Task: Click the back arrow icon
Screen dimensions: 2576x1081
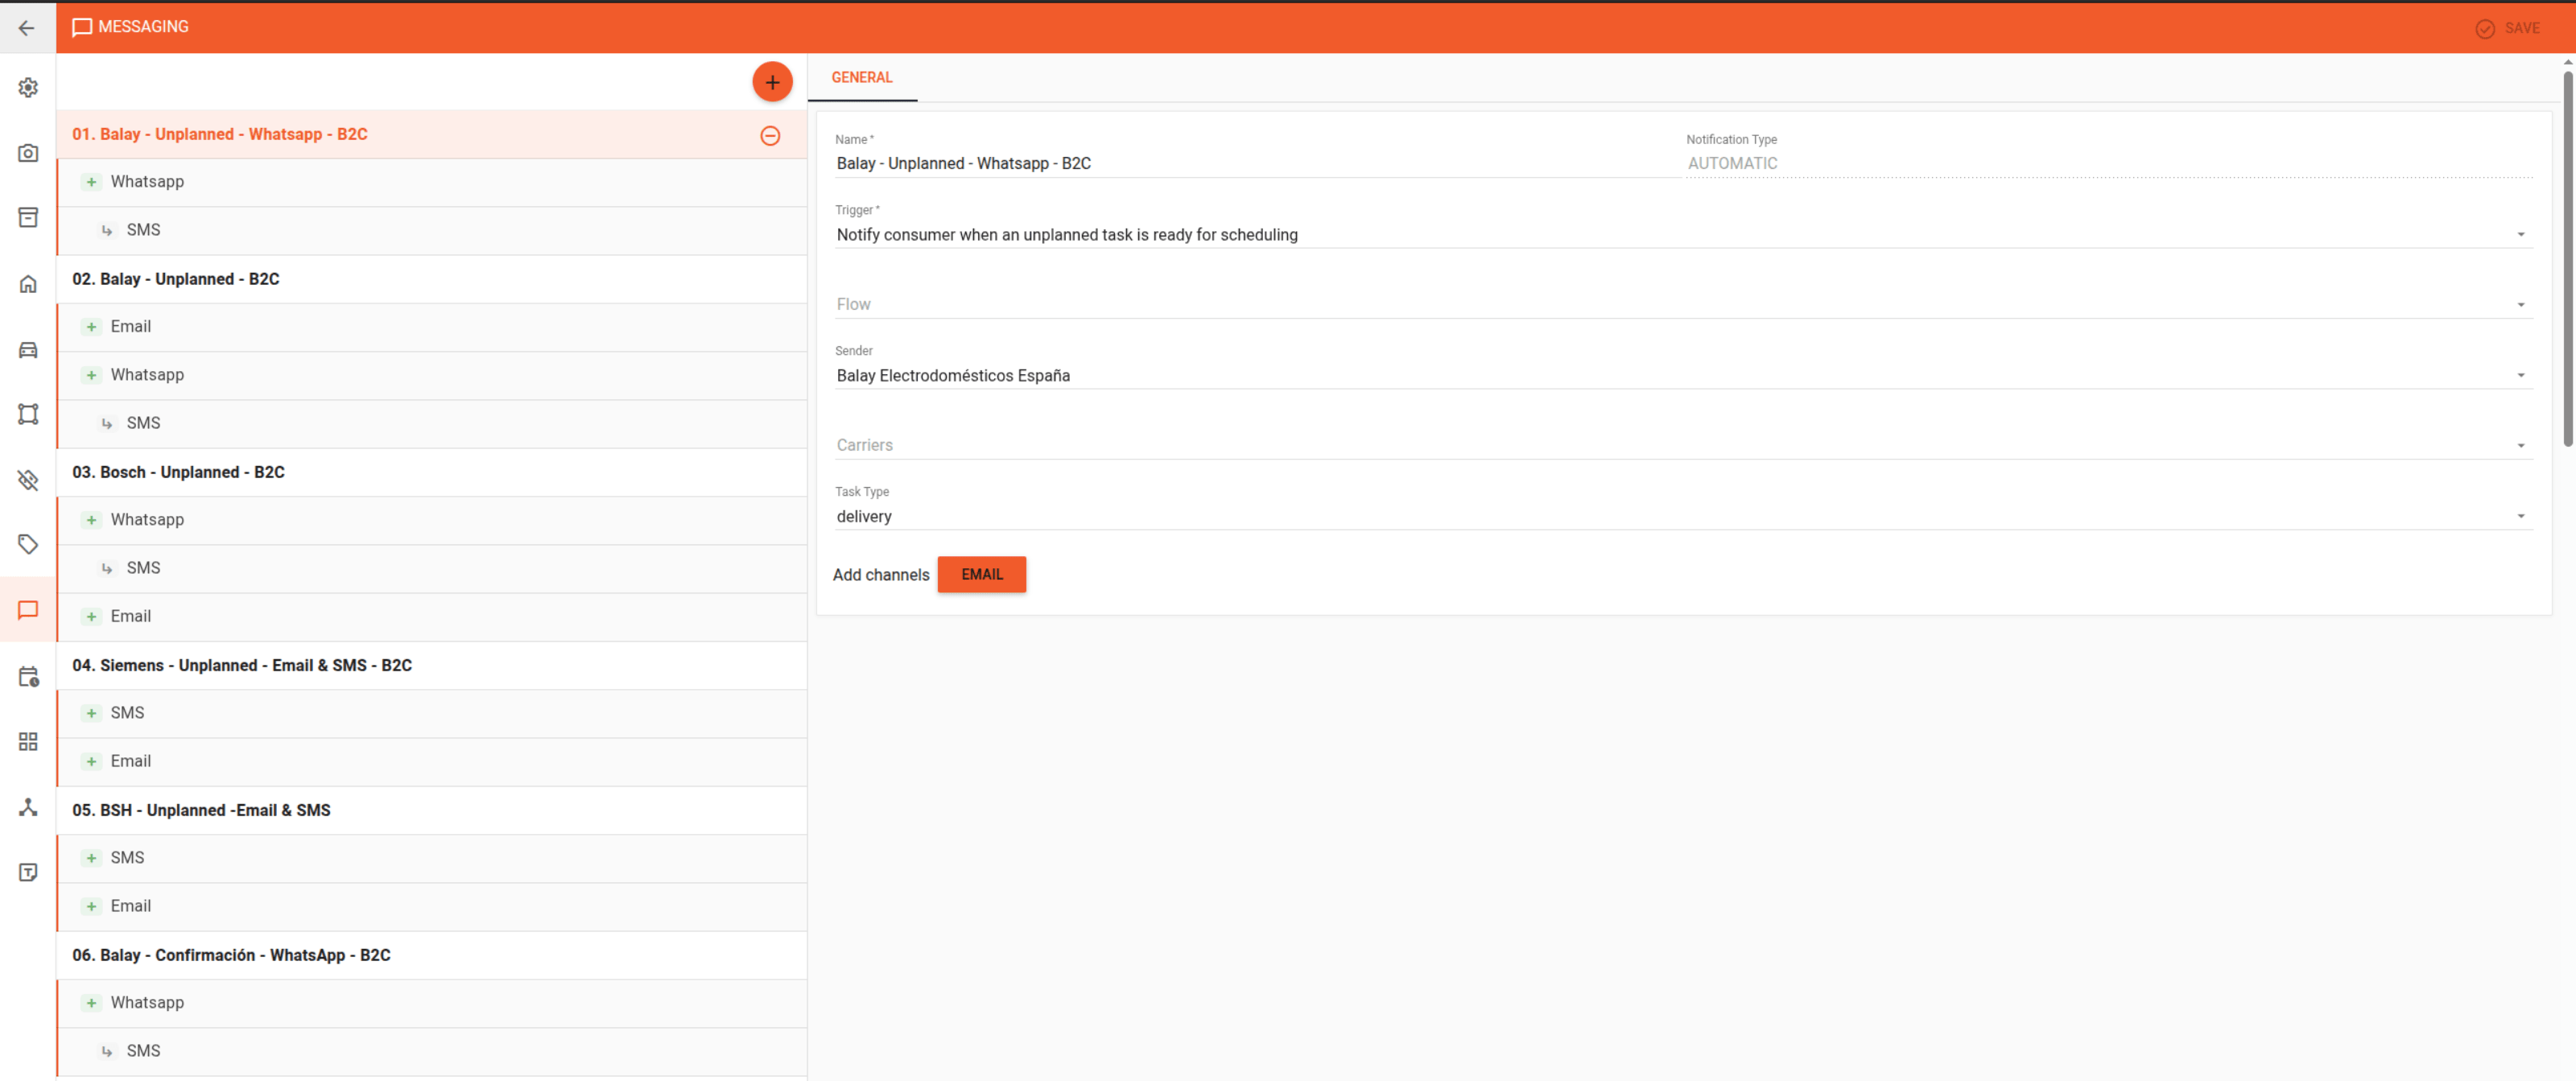Action: [x=27, y=27]
